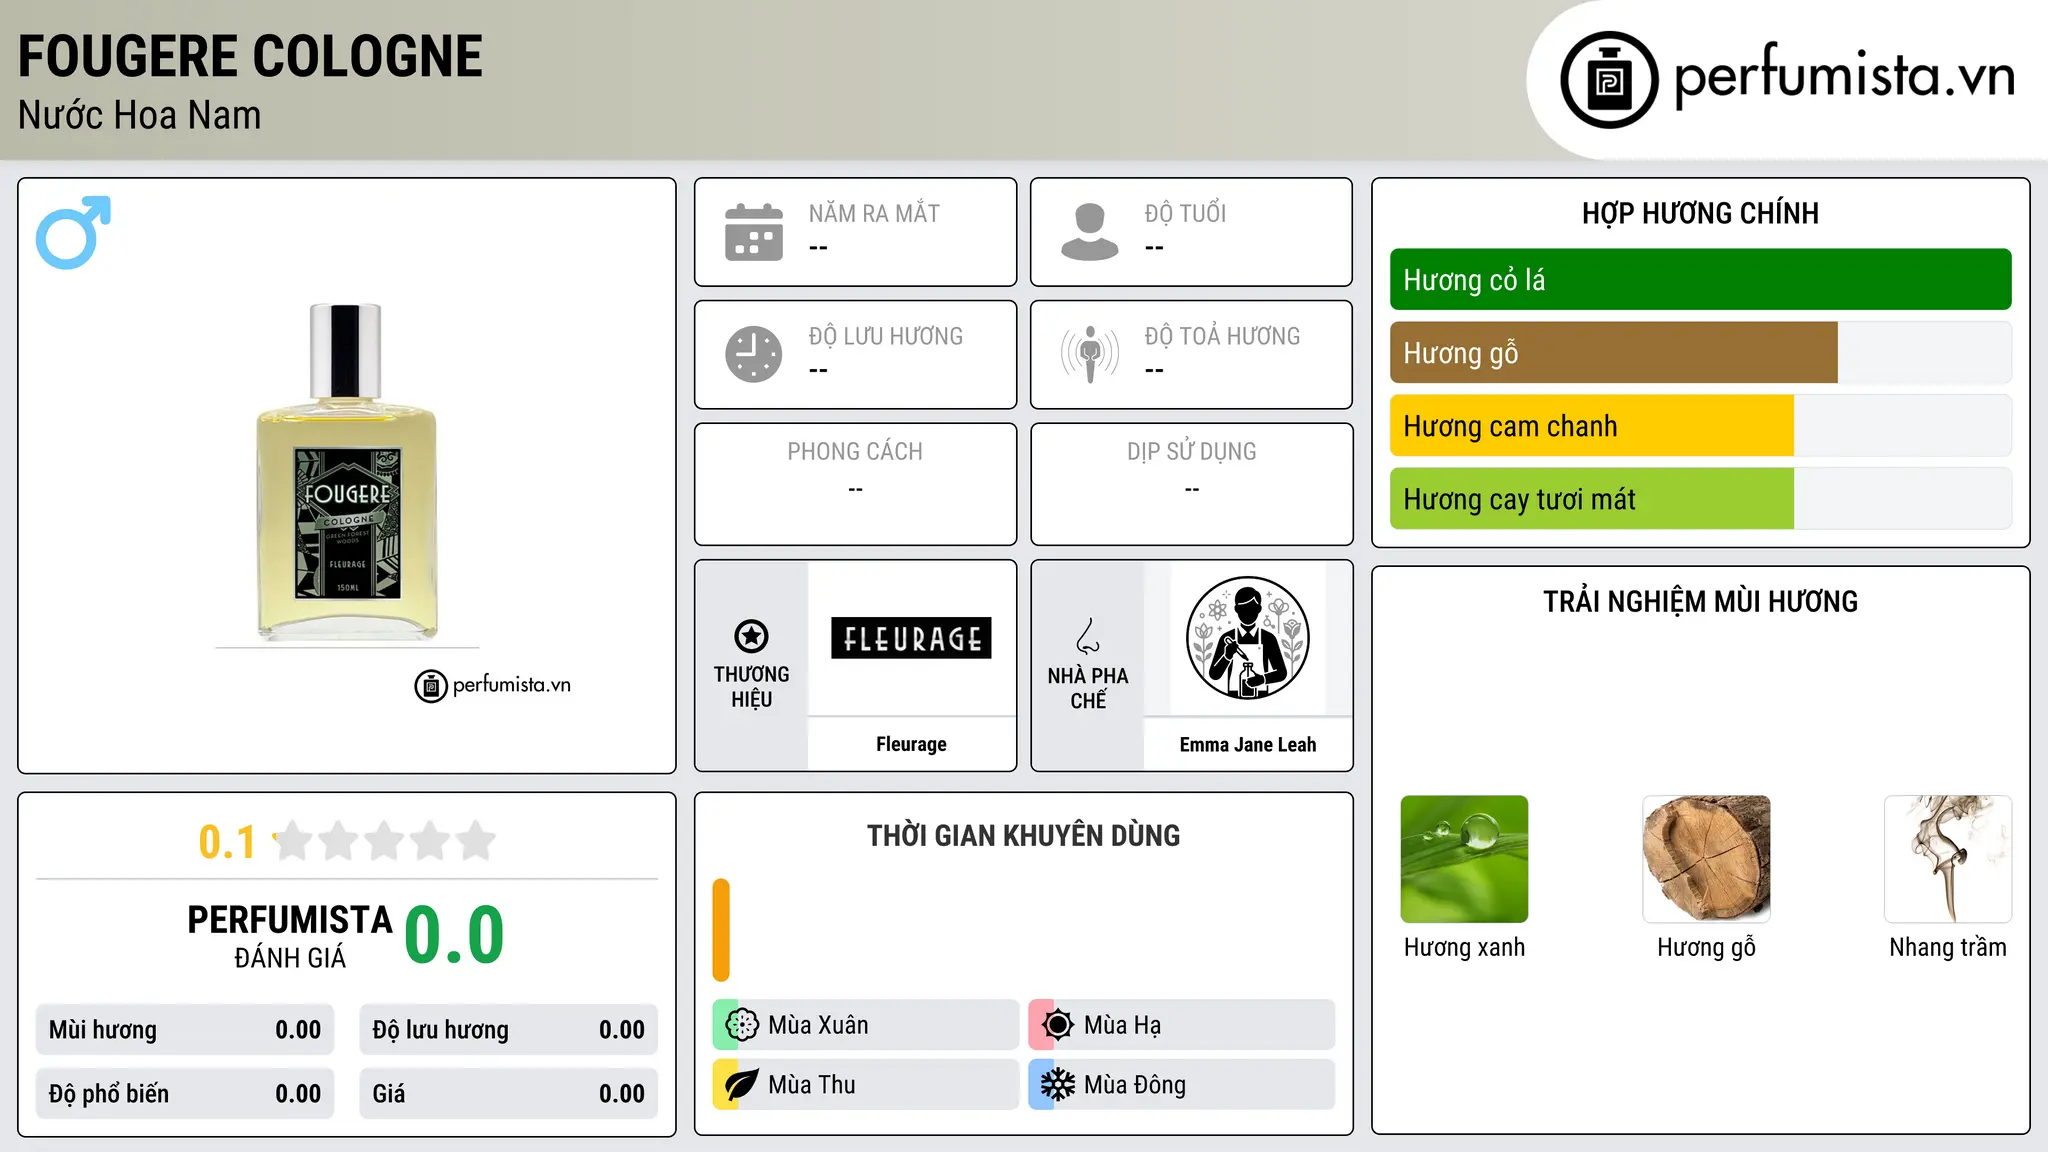Click the TRẢI NGHIỆM MÙI HƯƠNG heading
The image size is (2048, 1152).
1700,602
